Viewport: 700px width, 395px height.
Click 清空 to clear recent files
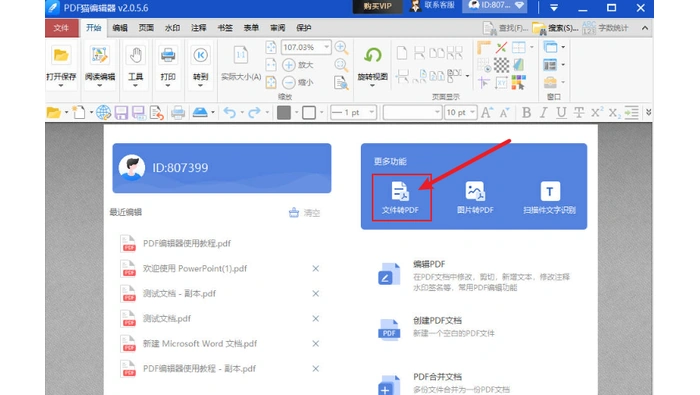tap(305, 213)
